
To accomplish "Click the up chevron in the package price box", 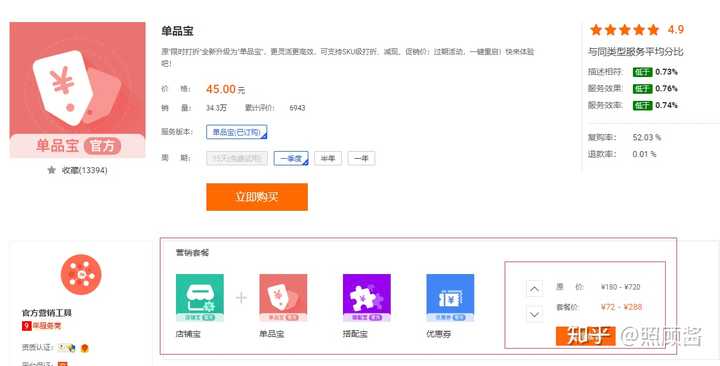I will point(534,289).
